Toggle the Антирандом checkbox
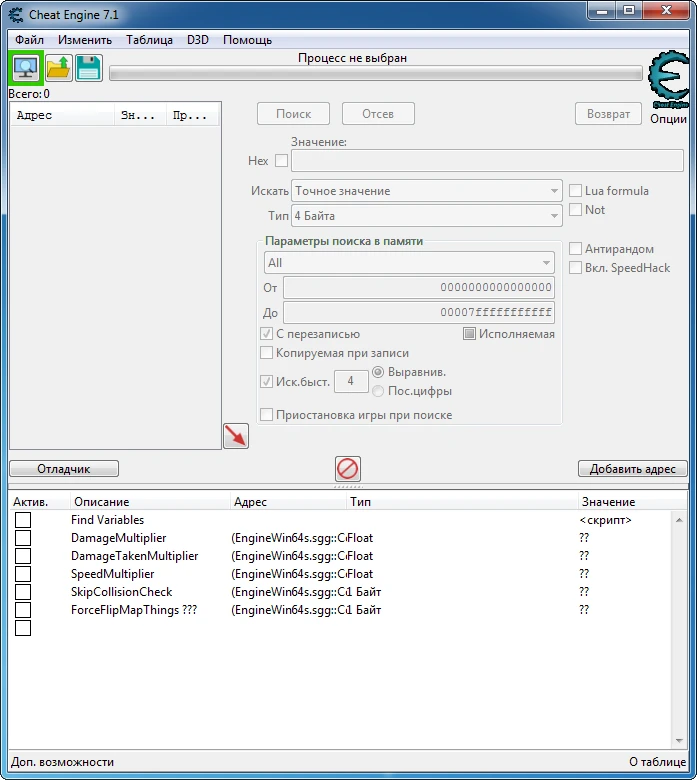Viewport: 697px width, 780px height. tap(575, 248)
